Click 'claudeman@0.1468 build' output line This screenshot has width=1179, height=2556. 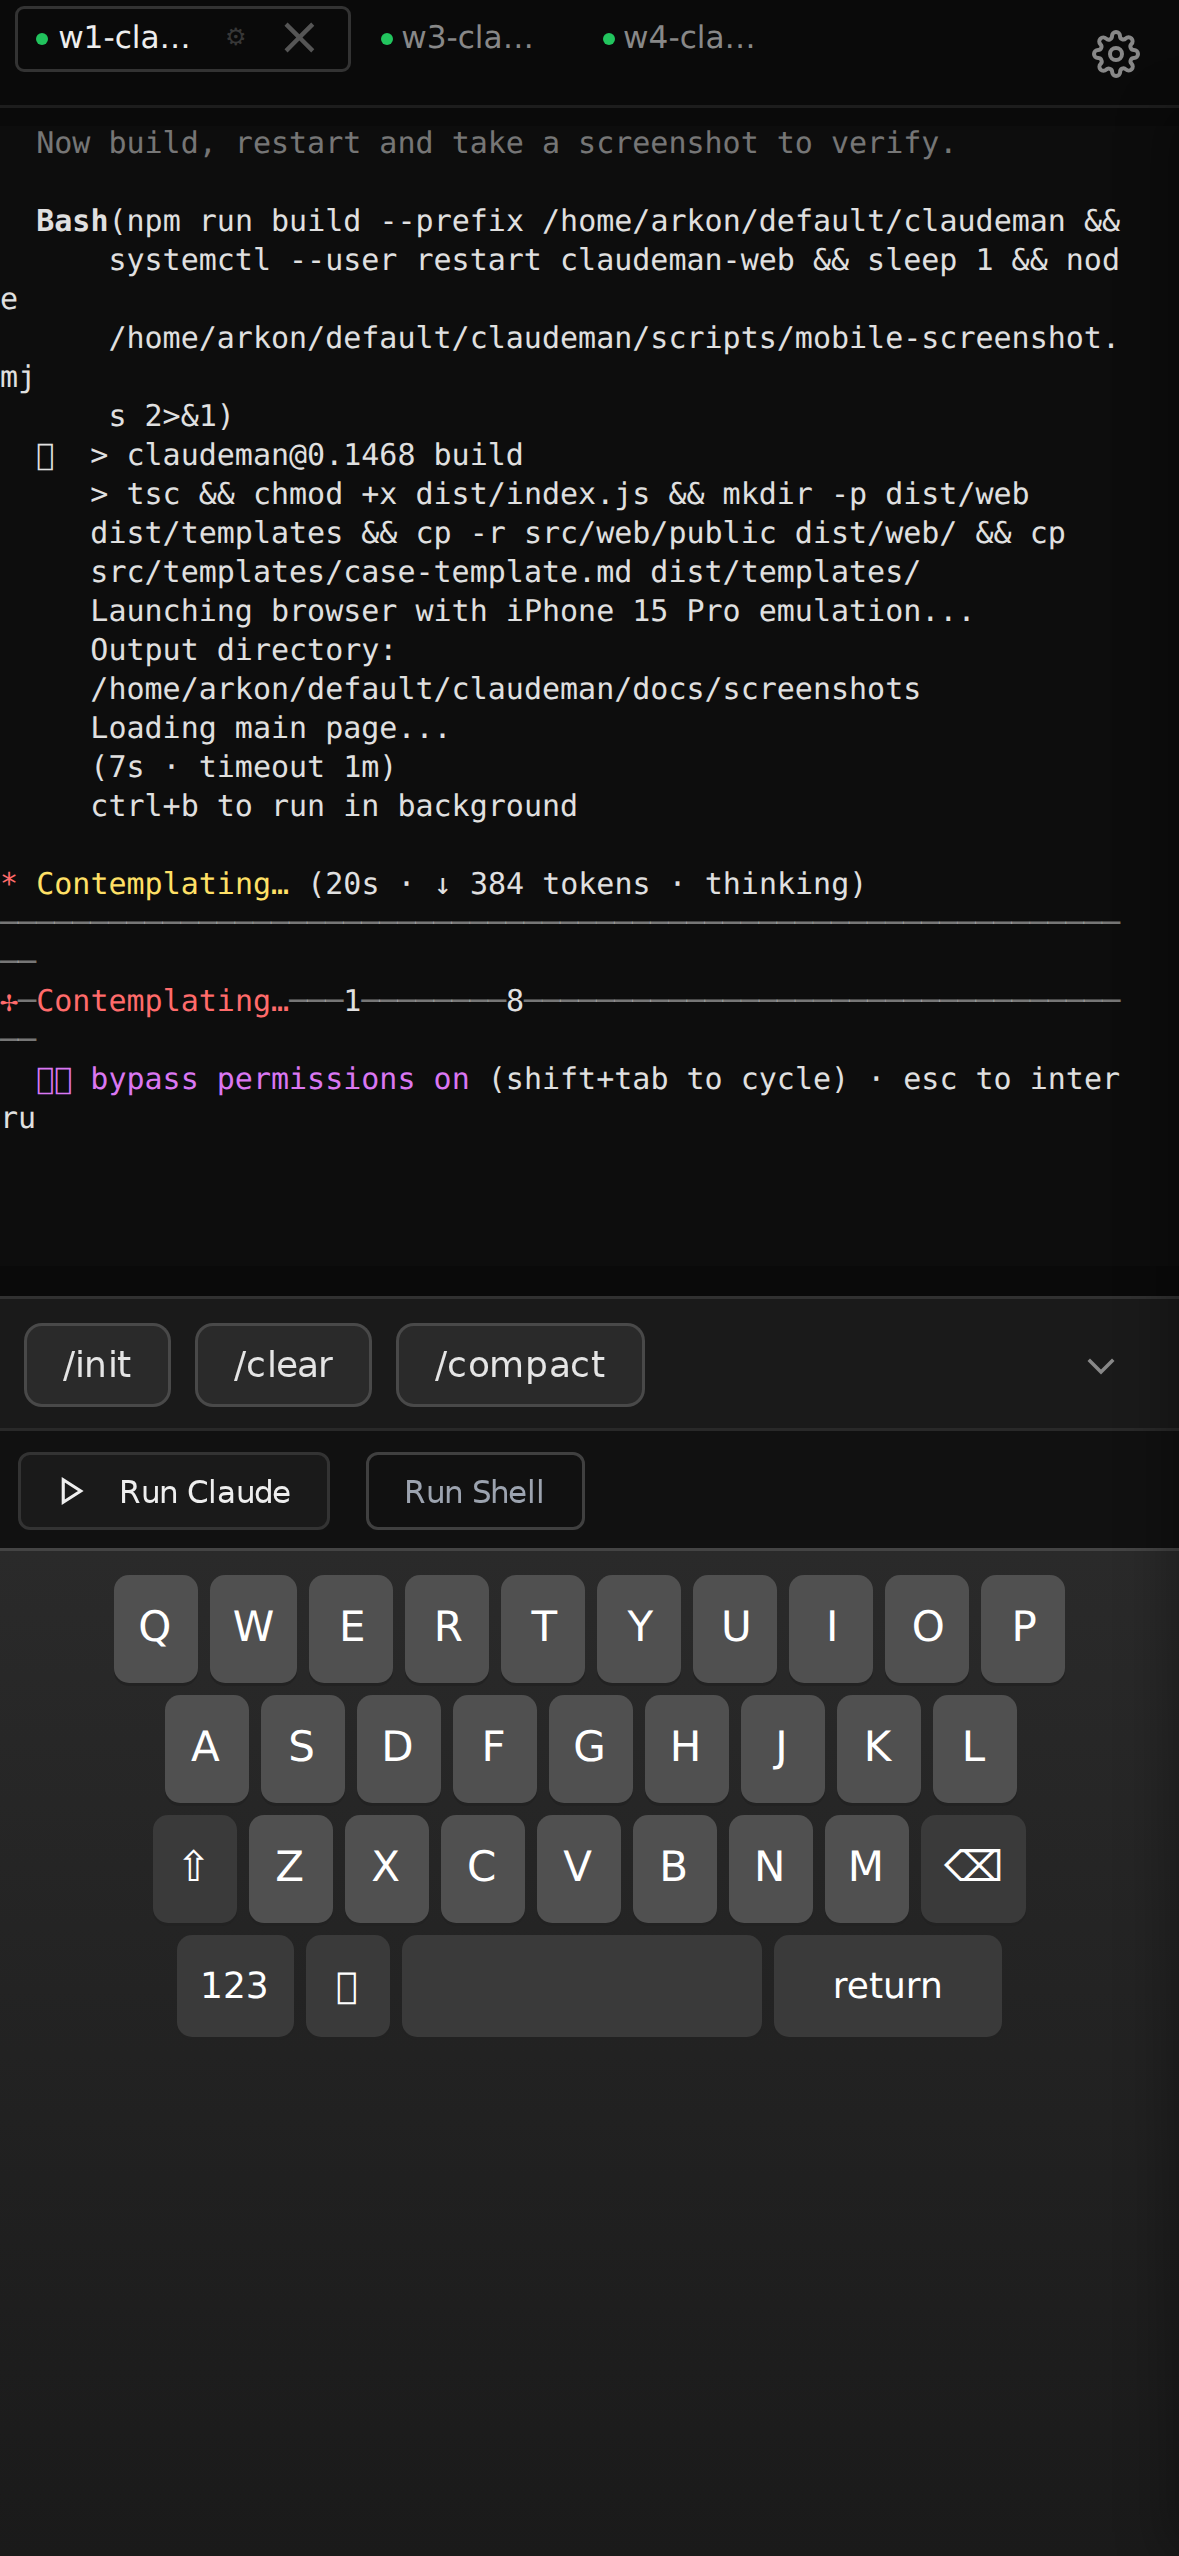(x=306, y=455)
